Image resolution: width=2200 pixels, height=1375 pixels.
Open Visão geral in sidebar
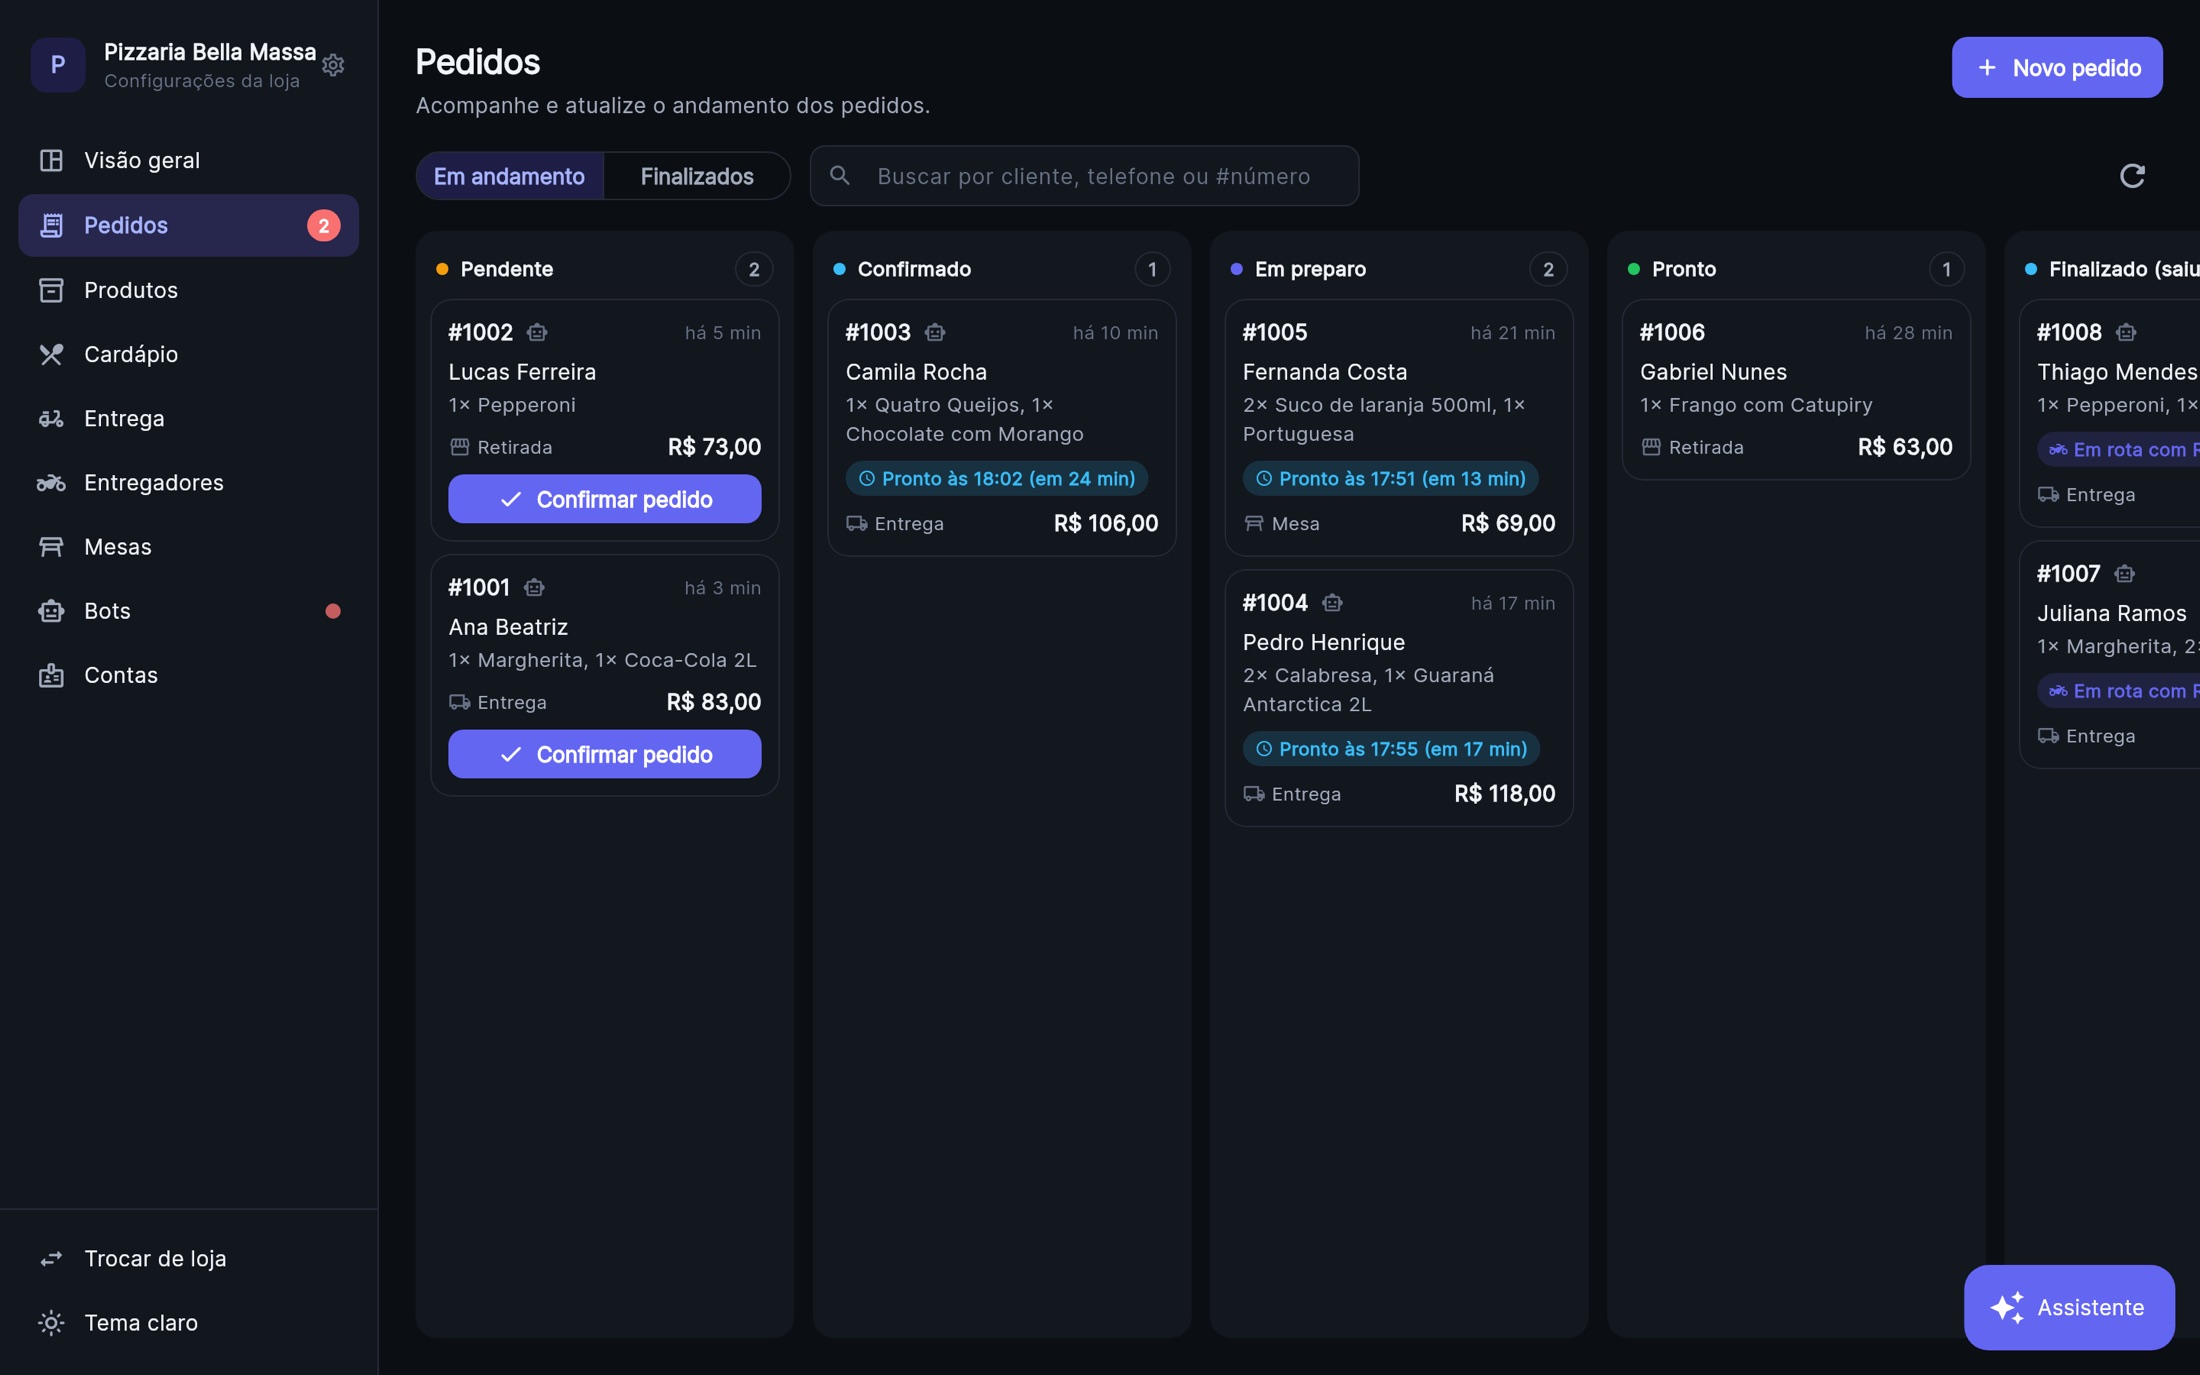188,160
